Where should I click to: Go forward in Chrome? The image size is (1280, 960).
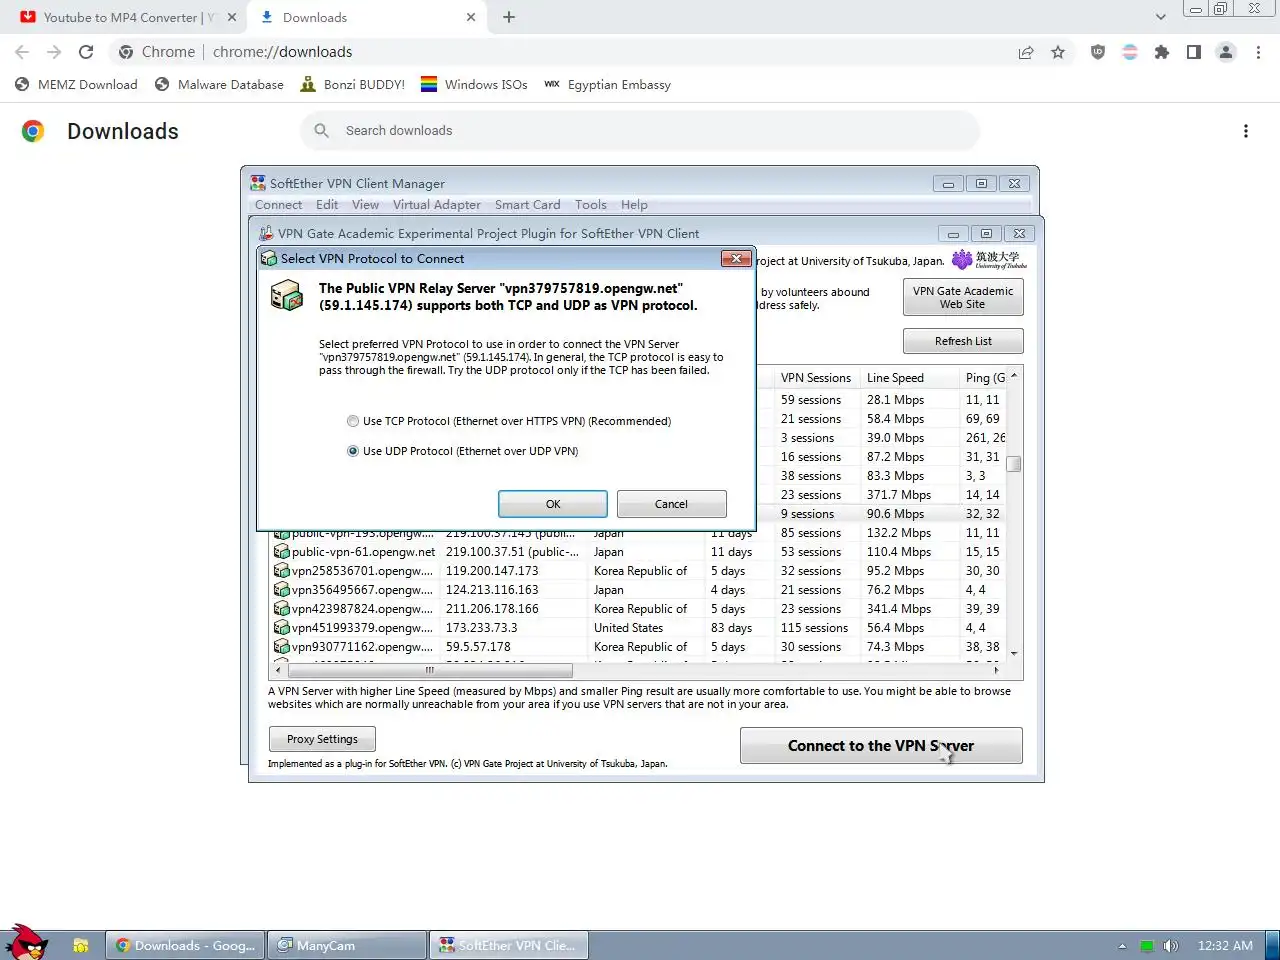pos(54,52)
